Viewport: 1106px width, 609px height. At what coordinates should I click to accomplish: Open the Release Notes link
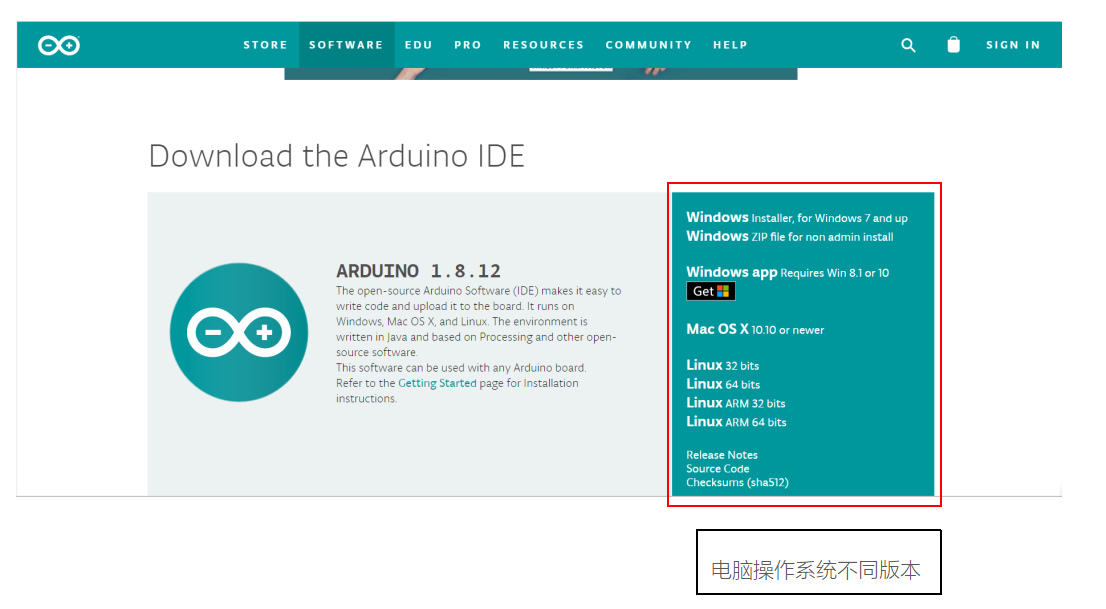coord(722,455)
